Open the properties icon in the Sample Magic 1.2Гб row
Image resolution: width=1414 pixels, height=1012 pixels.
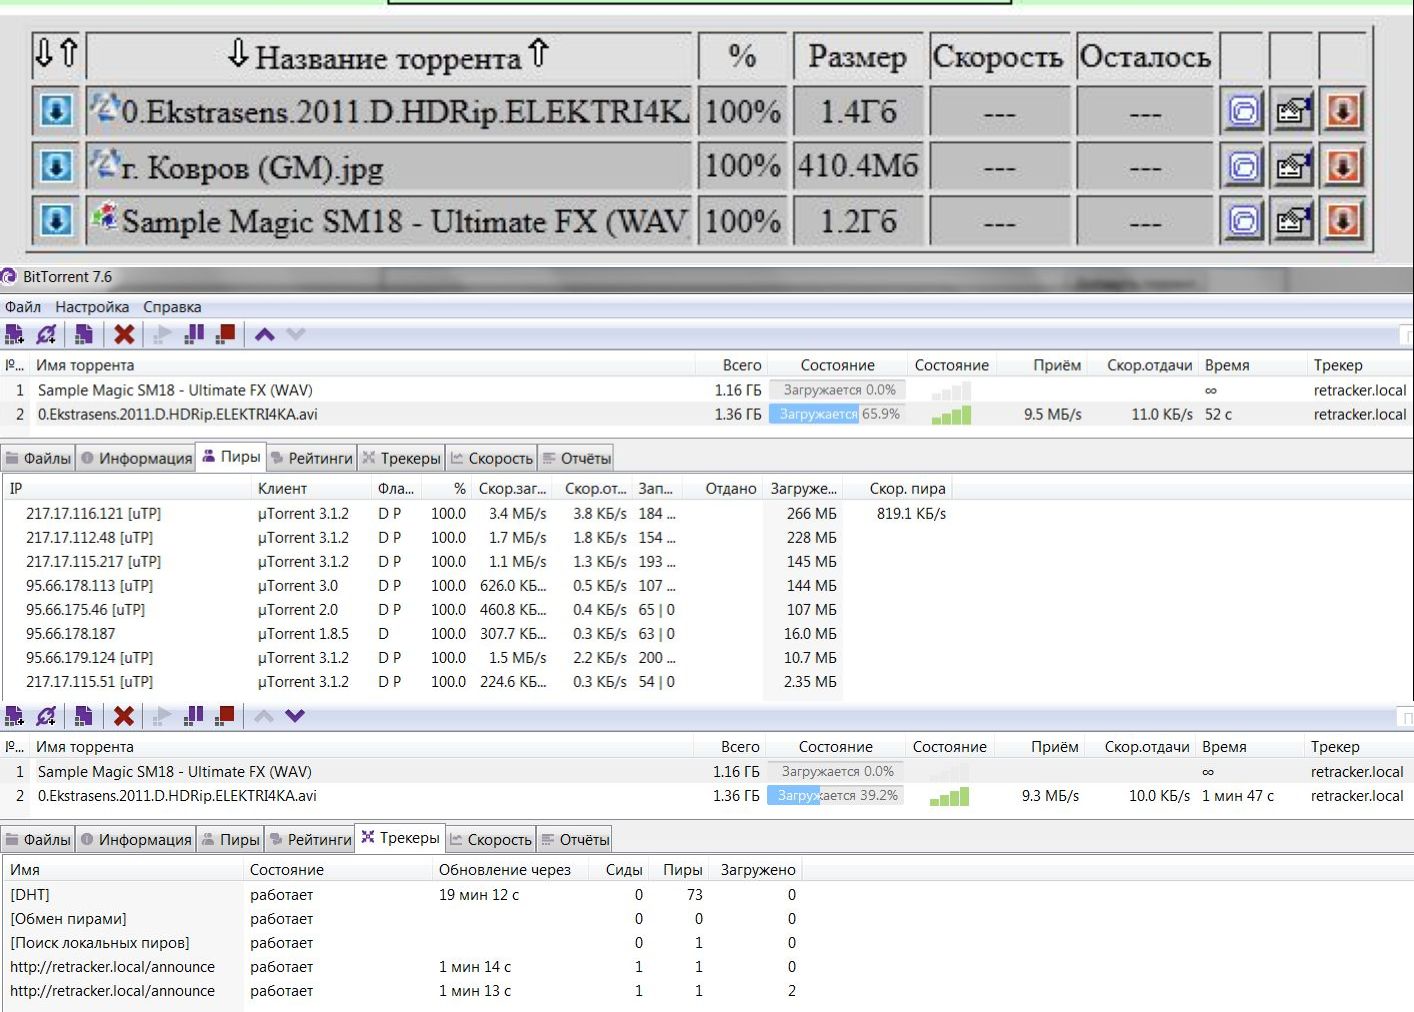pos(1292,220)
